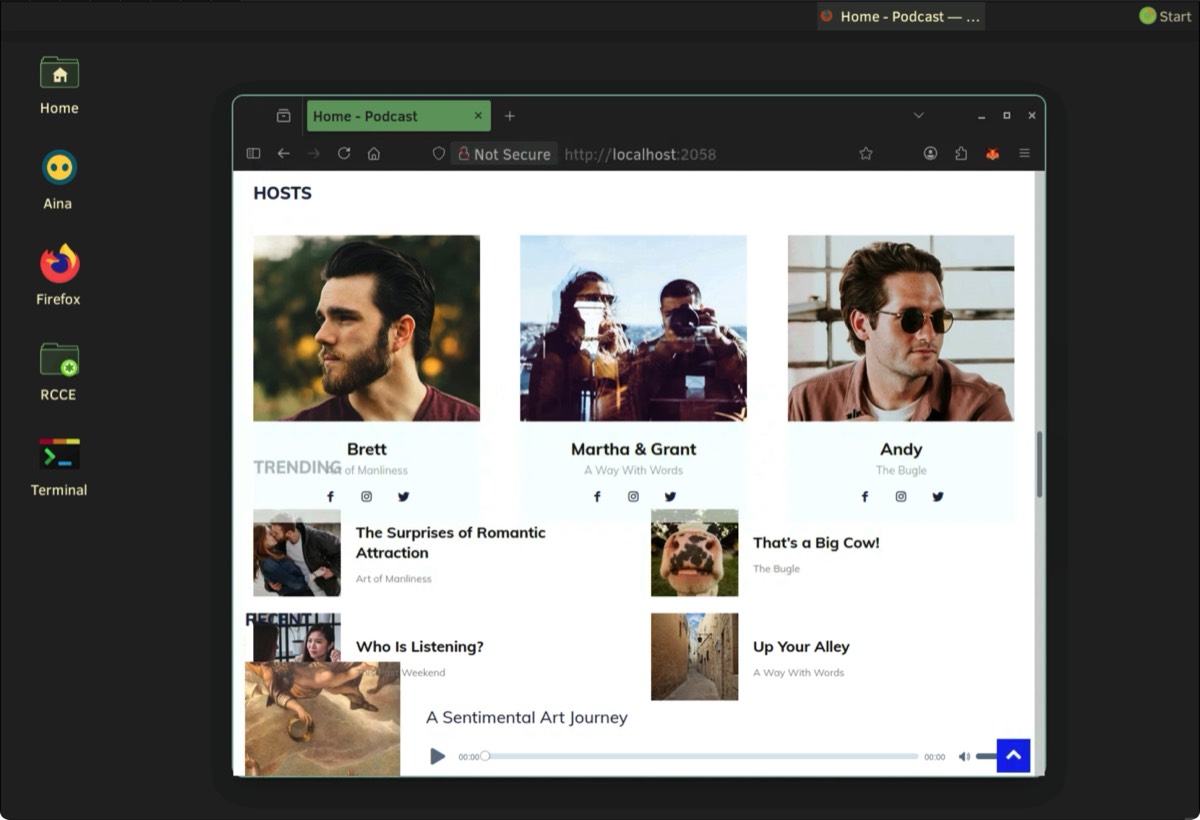Go to the browser home page icon
This screenshot has height=820, width=1200.
[x=374, y=154]
